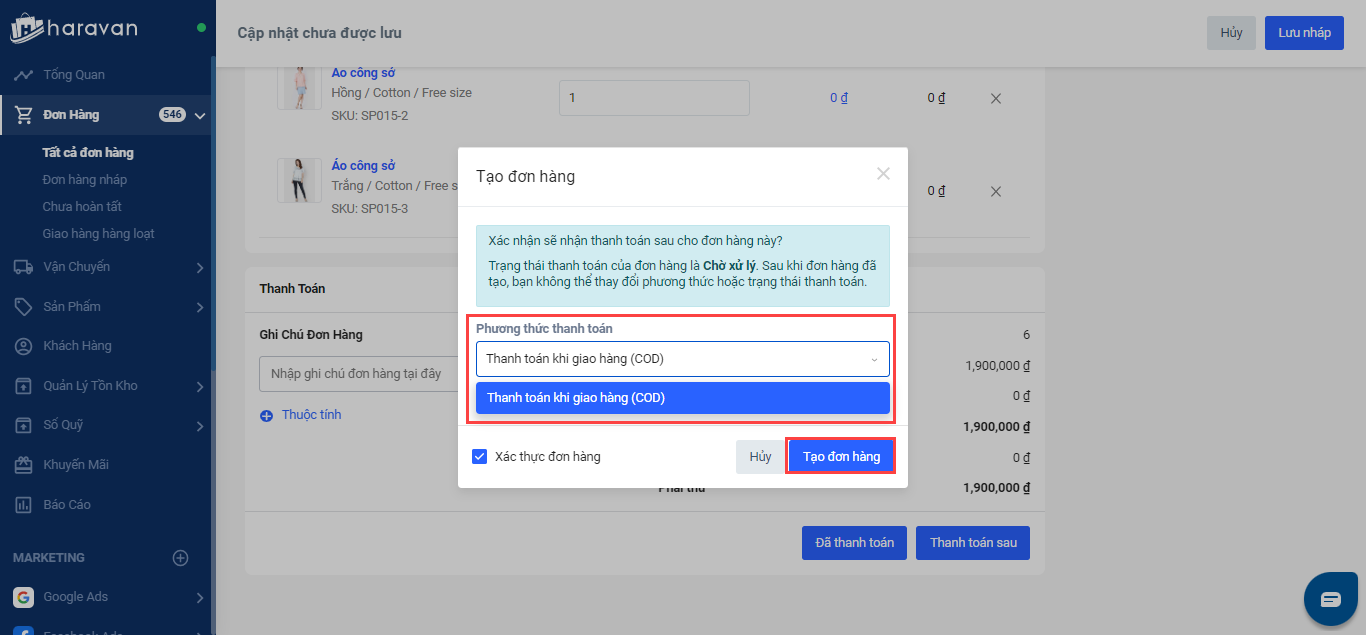Click the plus icon beside MARKETING

pos(181,558)
